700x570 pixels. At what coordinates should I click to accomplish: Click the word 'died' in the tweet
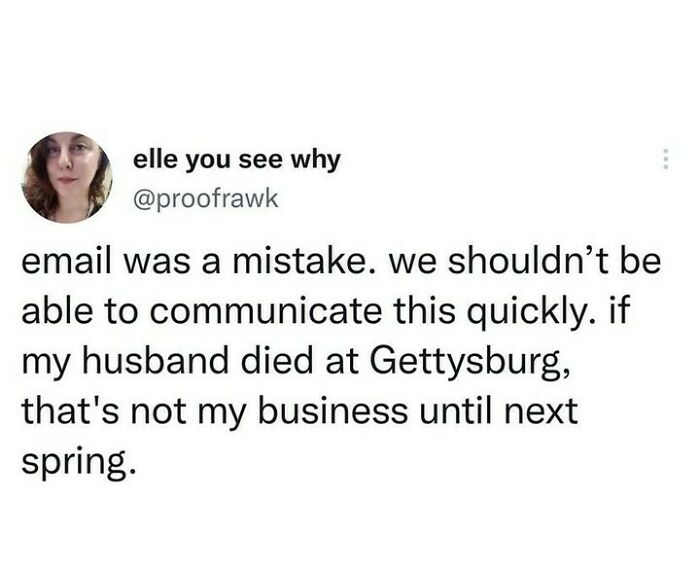pyautogui.click(x=277, y=362)
